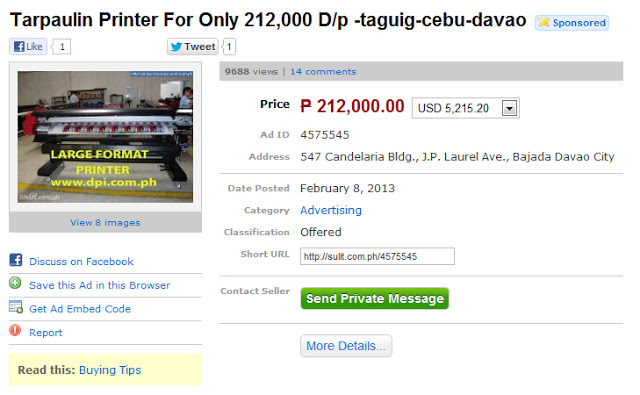Select the Short URL text field
640x395 pixels.
(x=377, y=256)
